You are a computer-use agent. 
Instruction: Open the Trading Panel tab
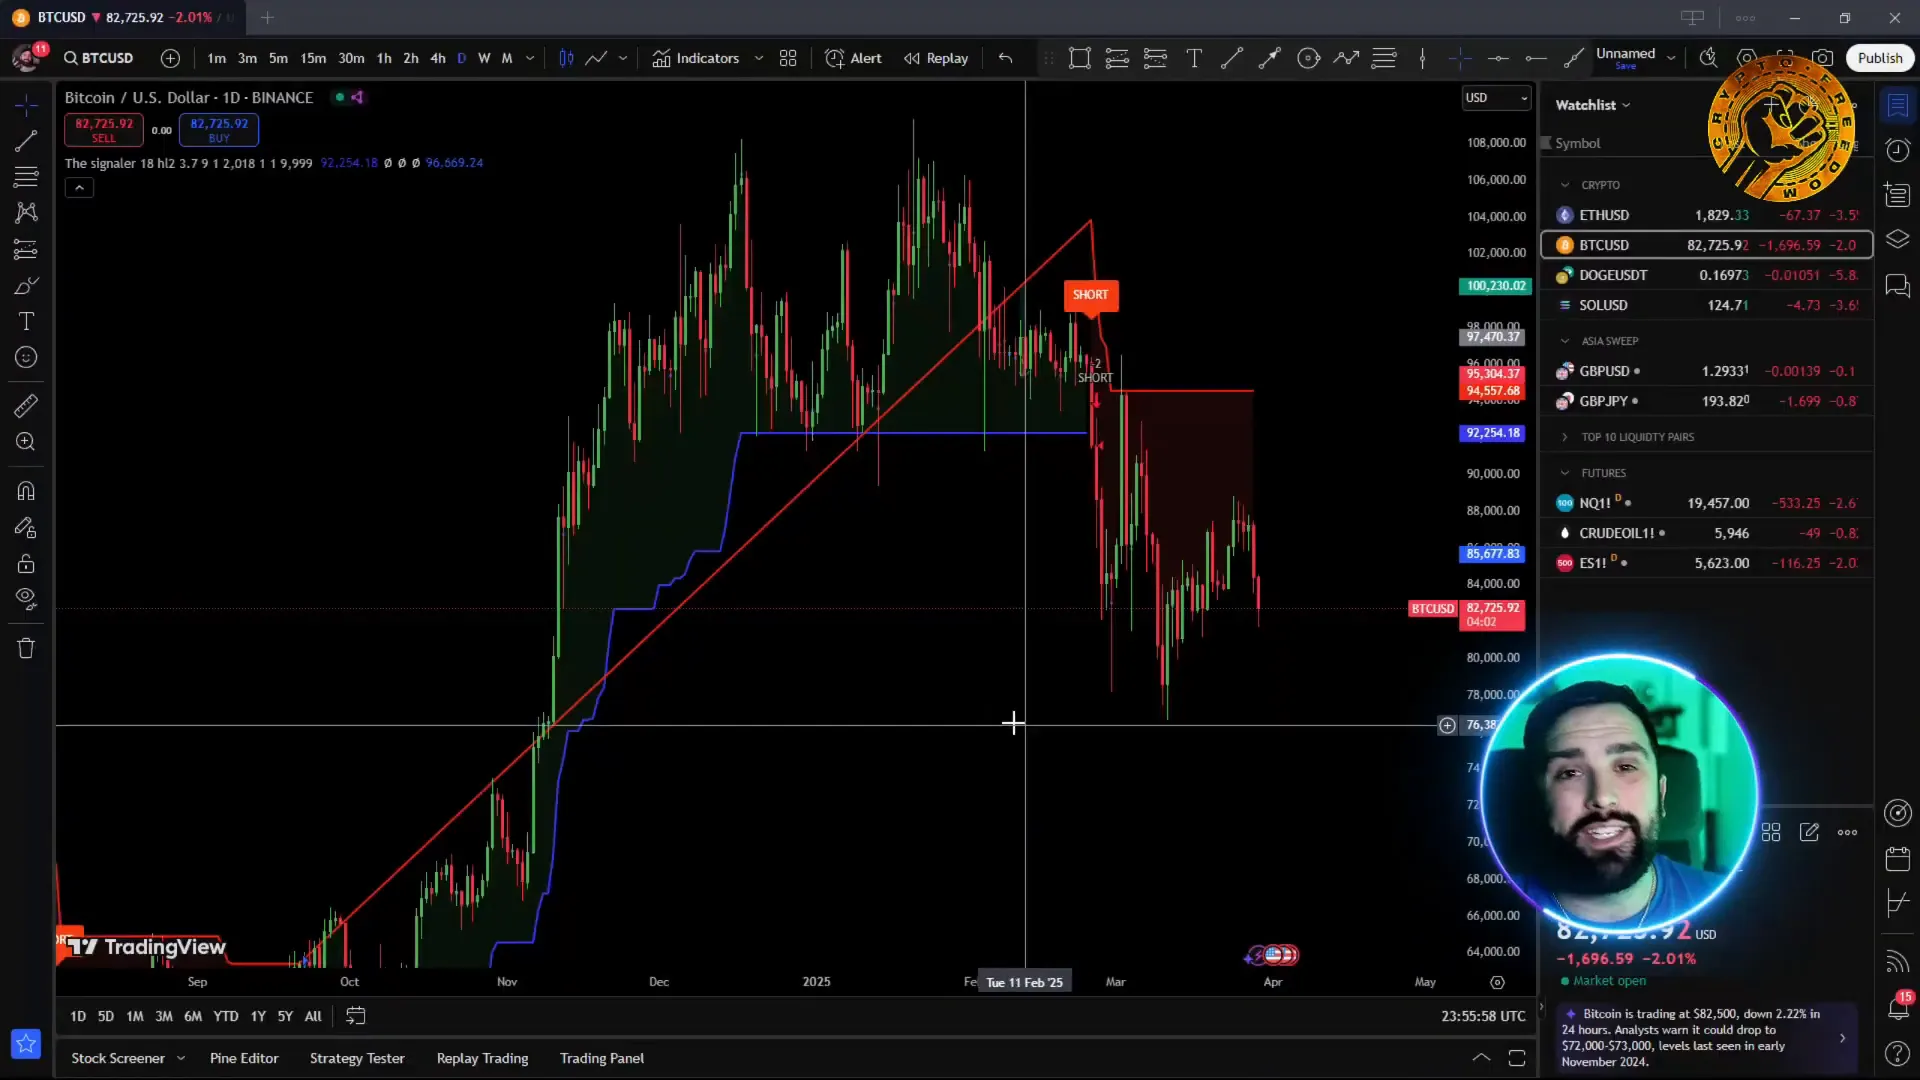pos(602,1058)
